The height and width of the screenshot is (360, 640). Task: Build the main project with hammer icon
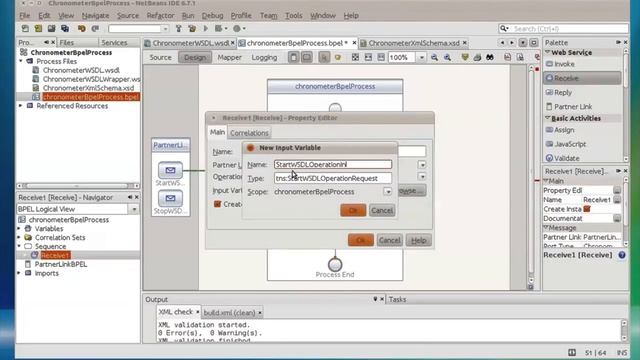tap(178, 29)
